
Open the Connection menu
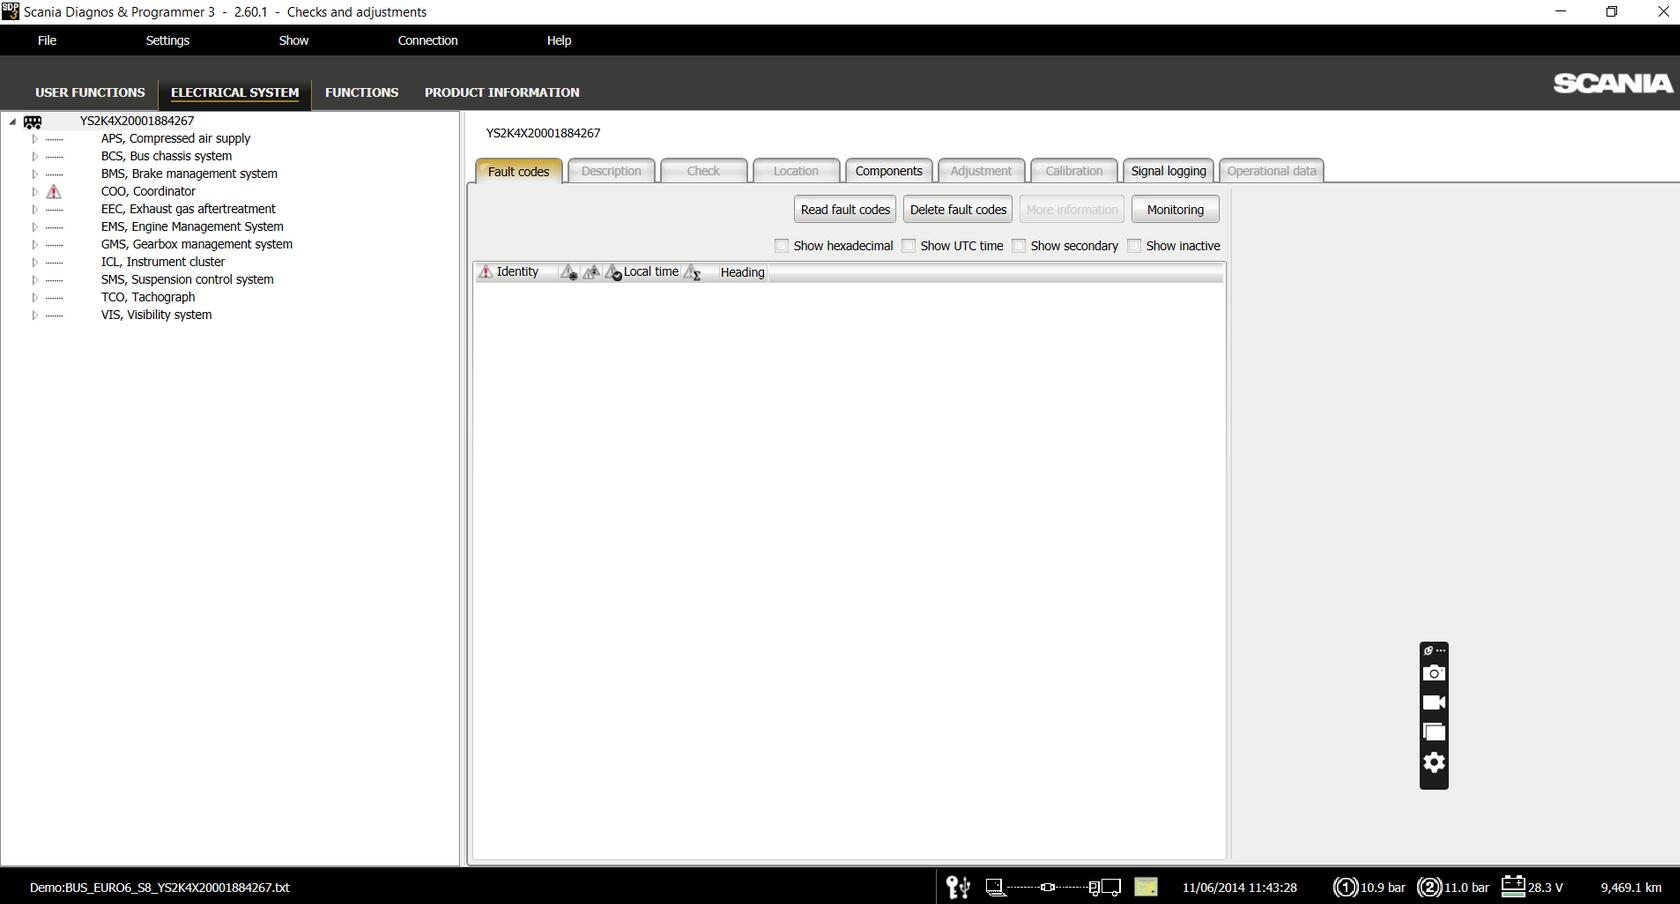tap(428, 40)
